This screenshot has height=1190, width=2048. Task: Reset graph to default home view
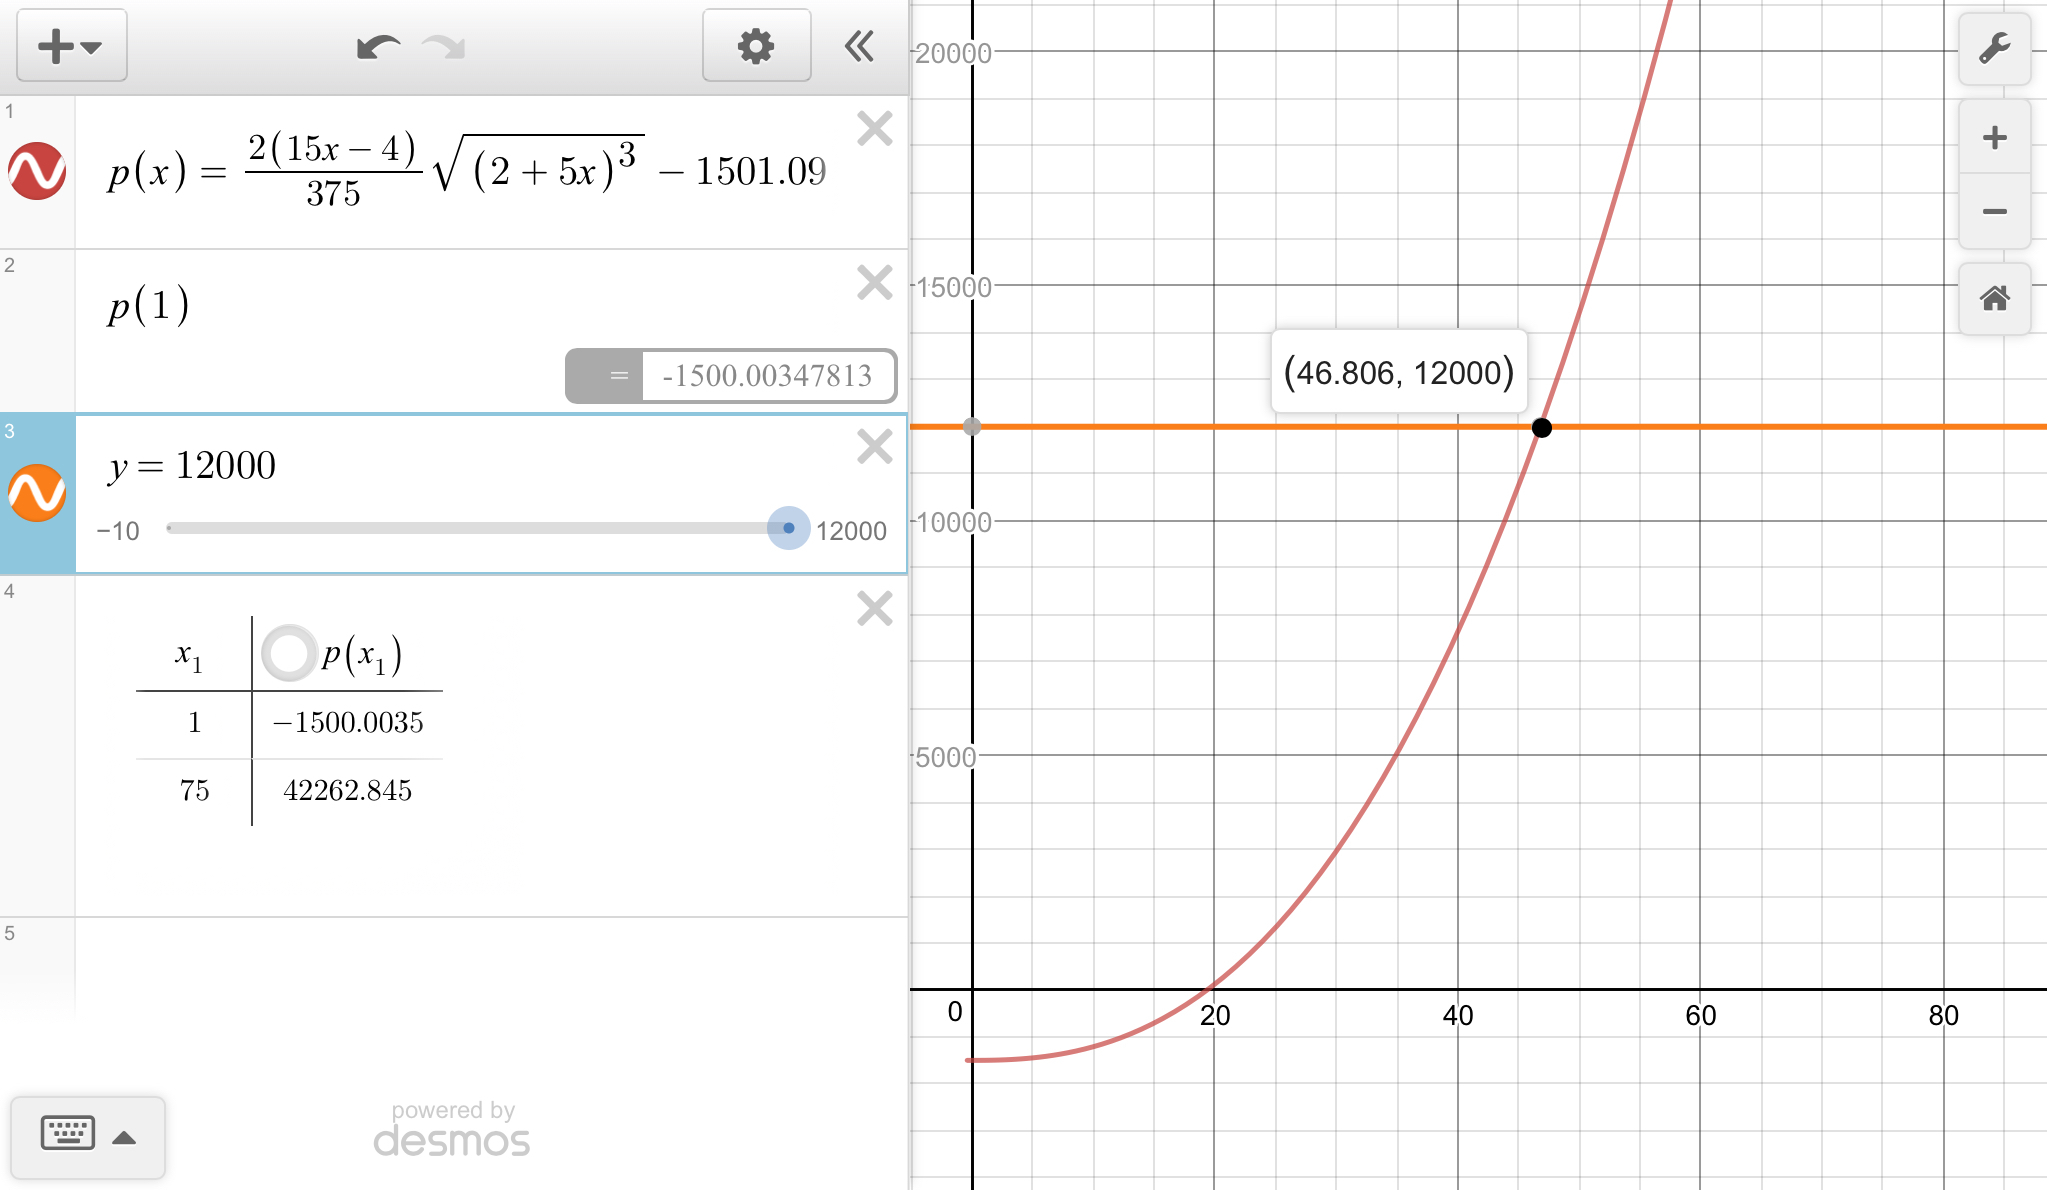[x=1994, y=298]
